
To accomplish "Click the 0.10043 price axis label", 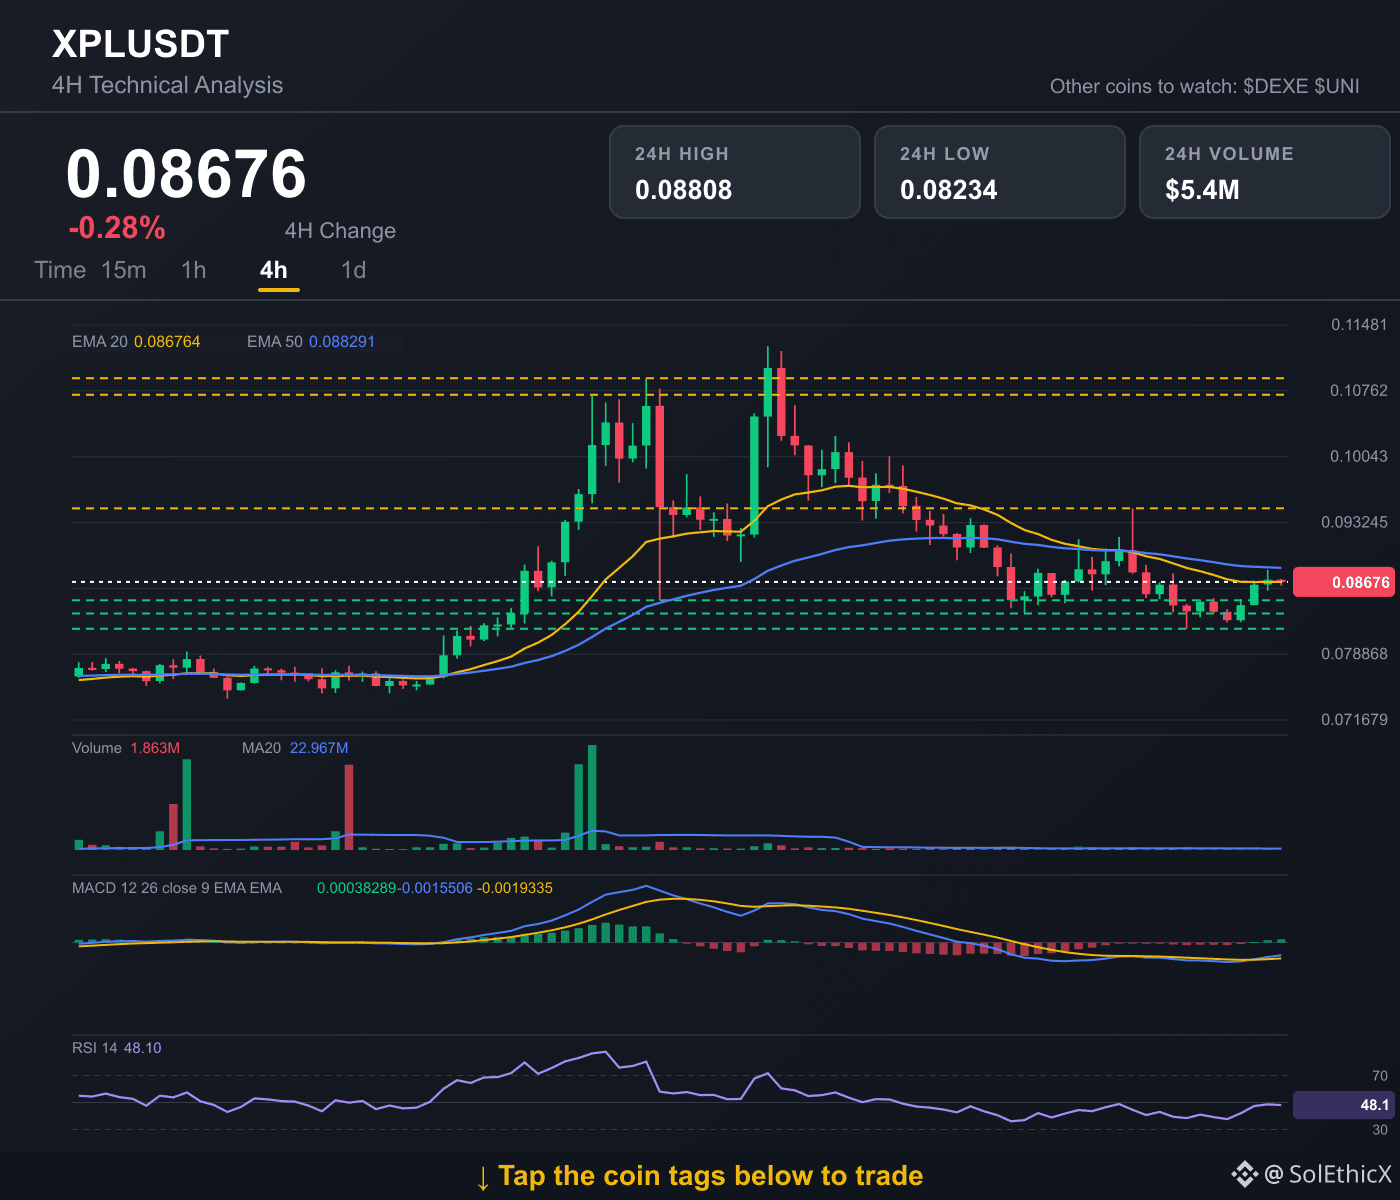I will coord(1359,456).
